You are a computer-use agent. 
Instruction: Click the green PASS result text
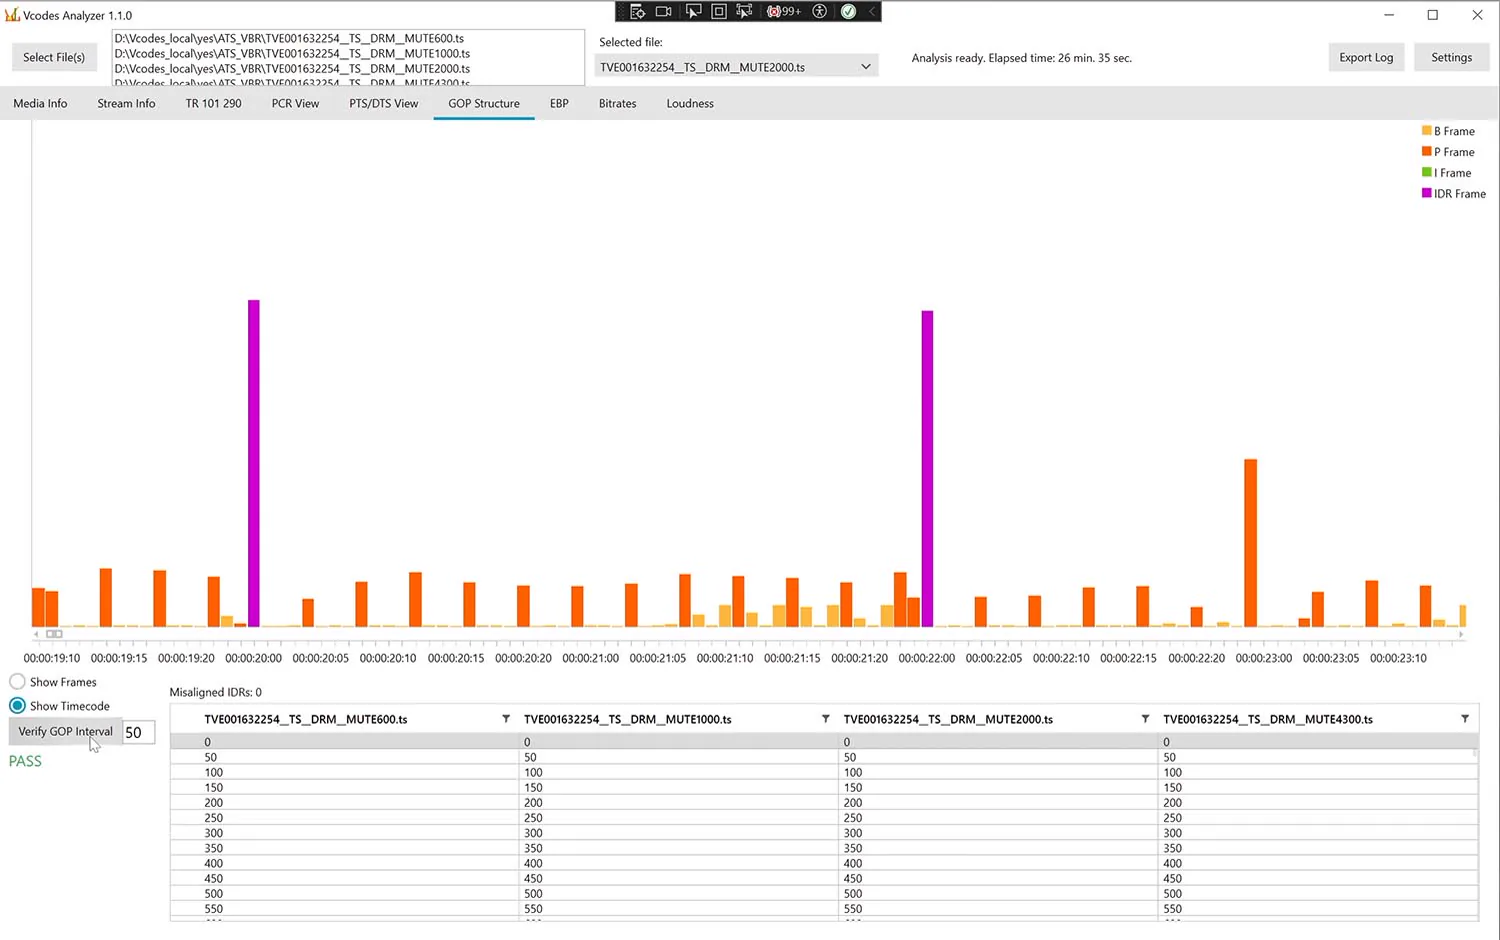(25, 761)
